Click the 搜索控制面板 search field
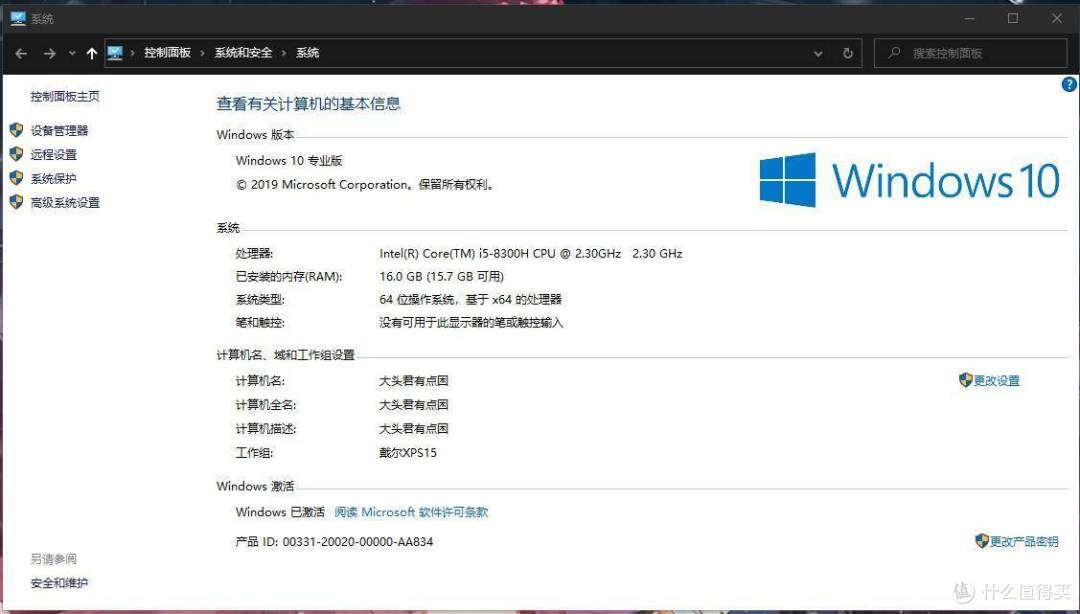The height and width of the screenshot is (614, 1080). point(970,53)
